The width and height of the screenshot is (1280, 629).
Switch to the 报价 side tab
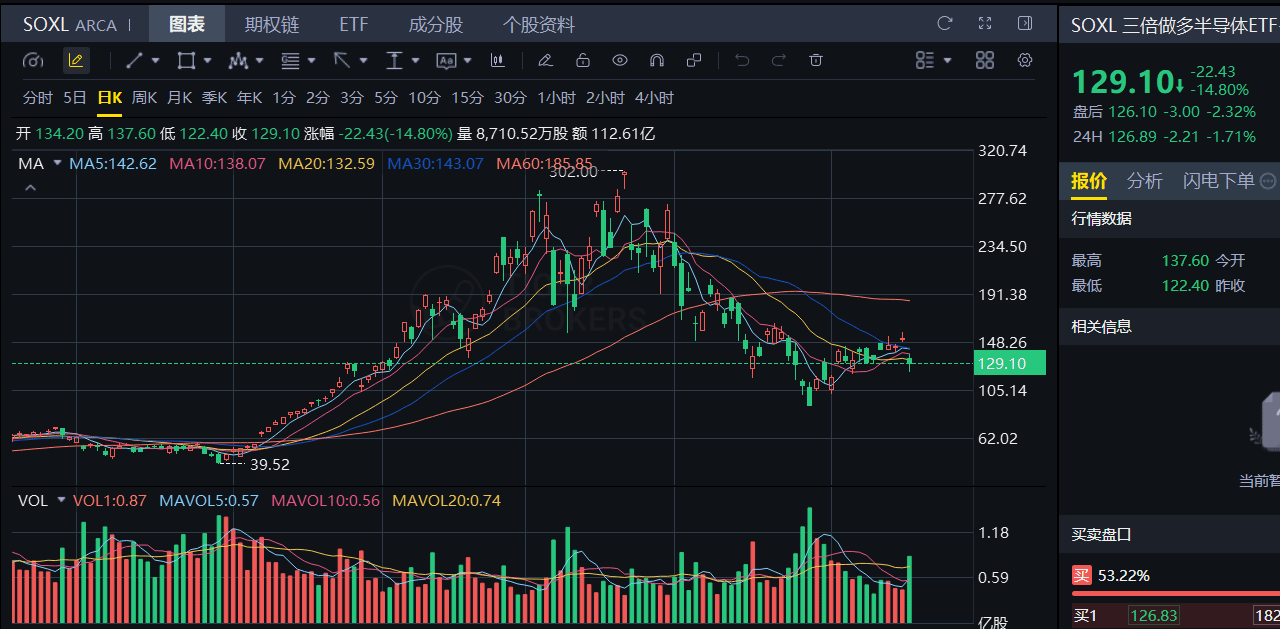[x=1089, y=181]
